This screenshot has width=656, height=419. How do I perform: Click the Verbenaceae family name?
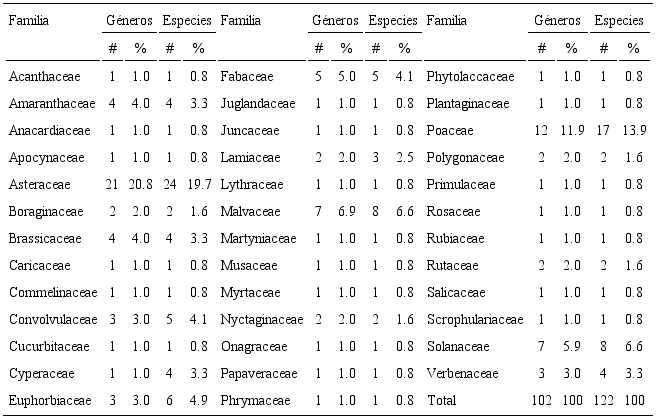pyautogui.click(x=459, y=373)
